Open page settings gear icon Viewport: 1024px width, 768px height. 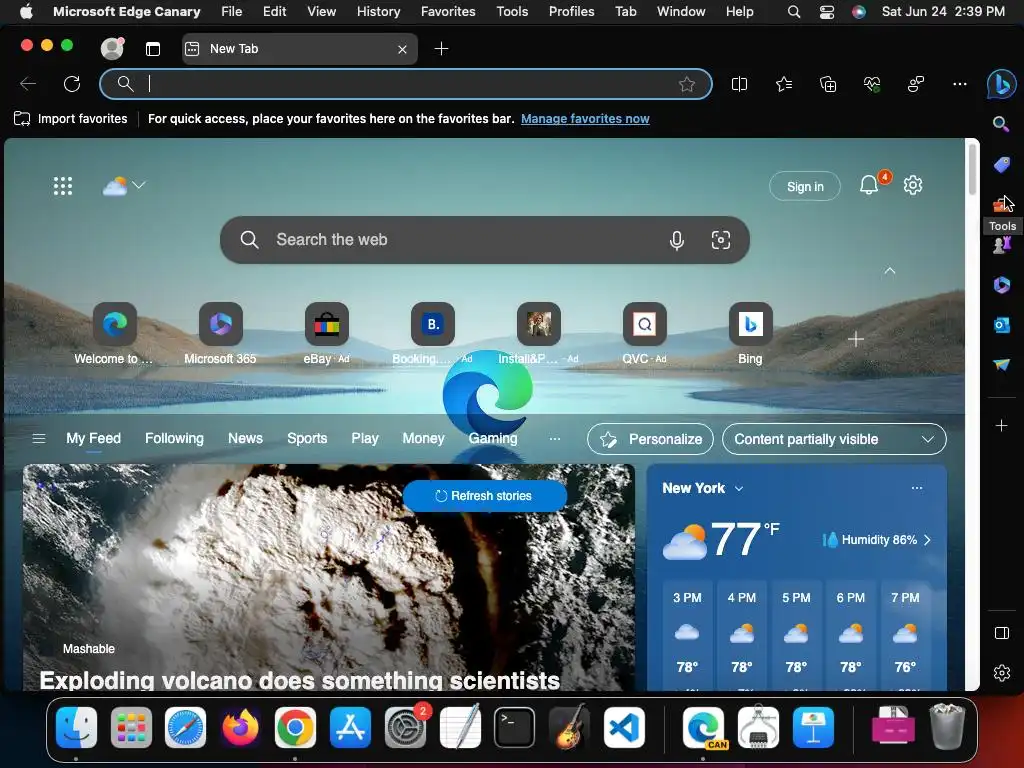tap(913, 185)
